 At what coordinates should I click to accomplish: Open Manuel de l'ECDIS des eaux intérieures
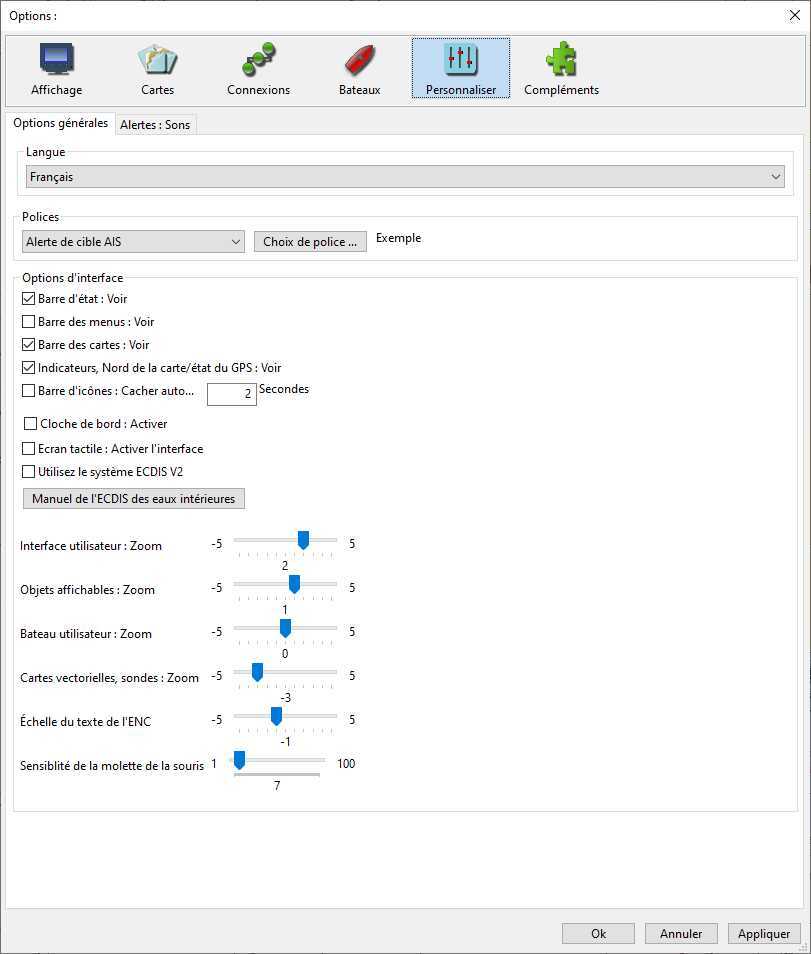(134, 499)
